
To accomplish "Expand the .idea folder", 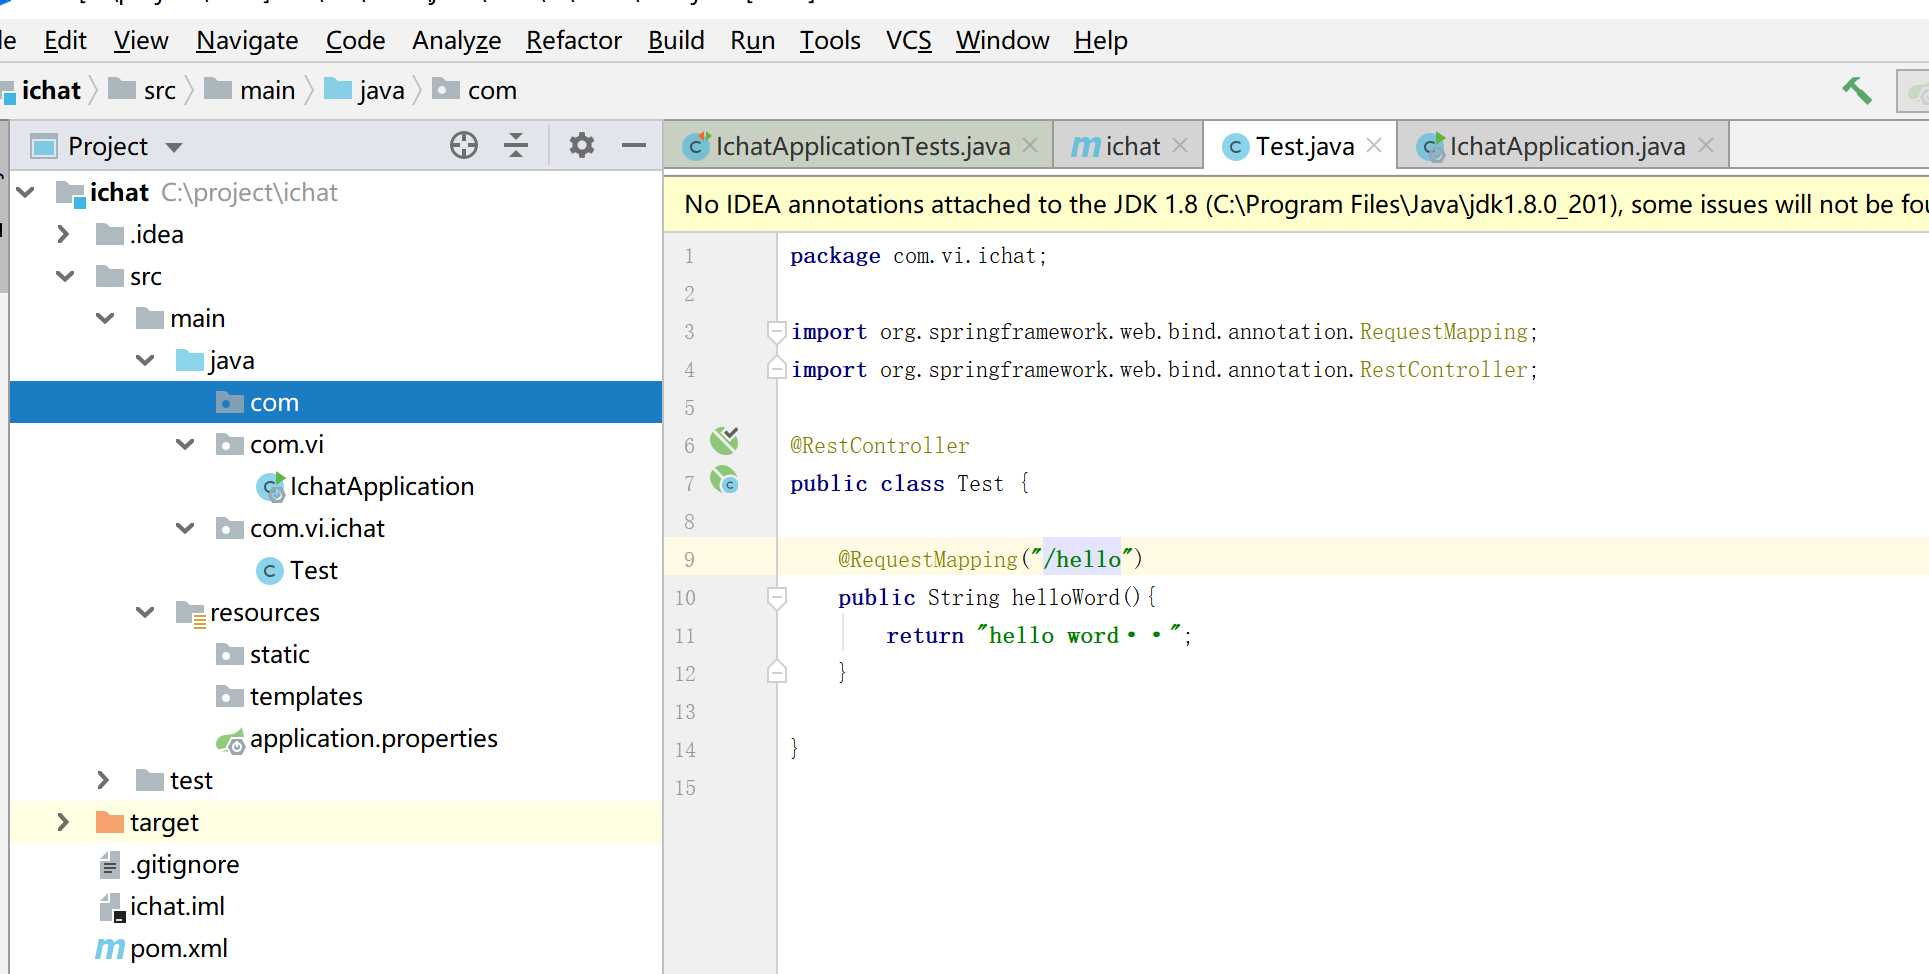I will (63, 234).
